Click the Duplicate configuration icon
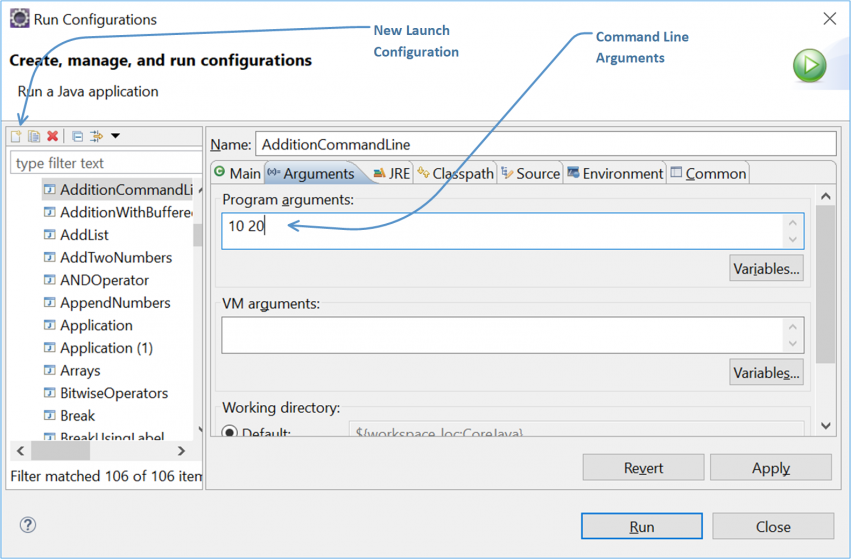The image size is (851, 559). click(x=34, y=136)
